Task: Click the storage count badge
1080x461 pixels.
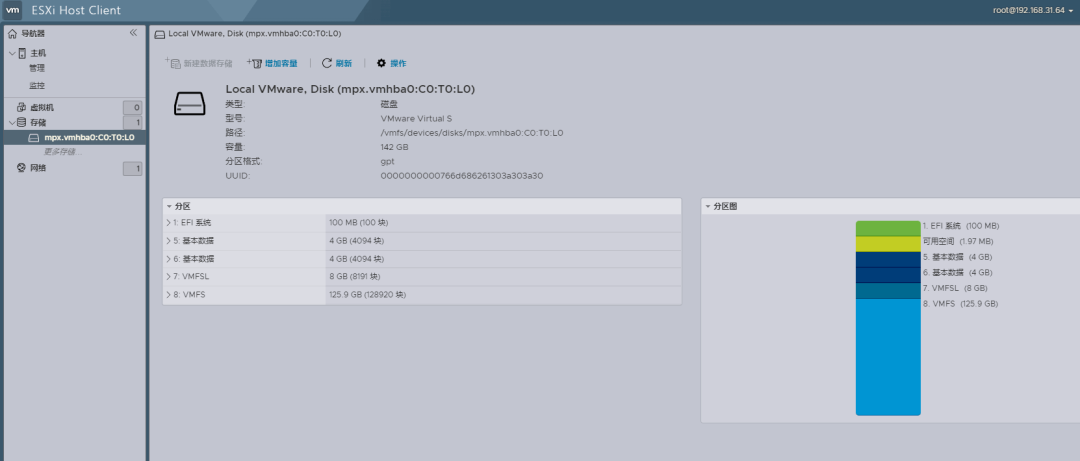Action: click(x=133, y=123)
